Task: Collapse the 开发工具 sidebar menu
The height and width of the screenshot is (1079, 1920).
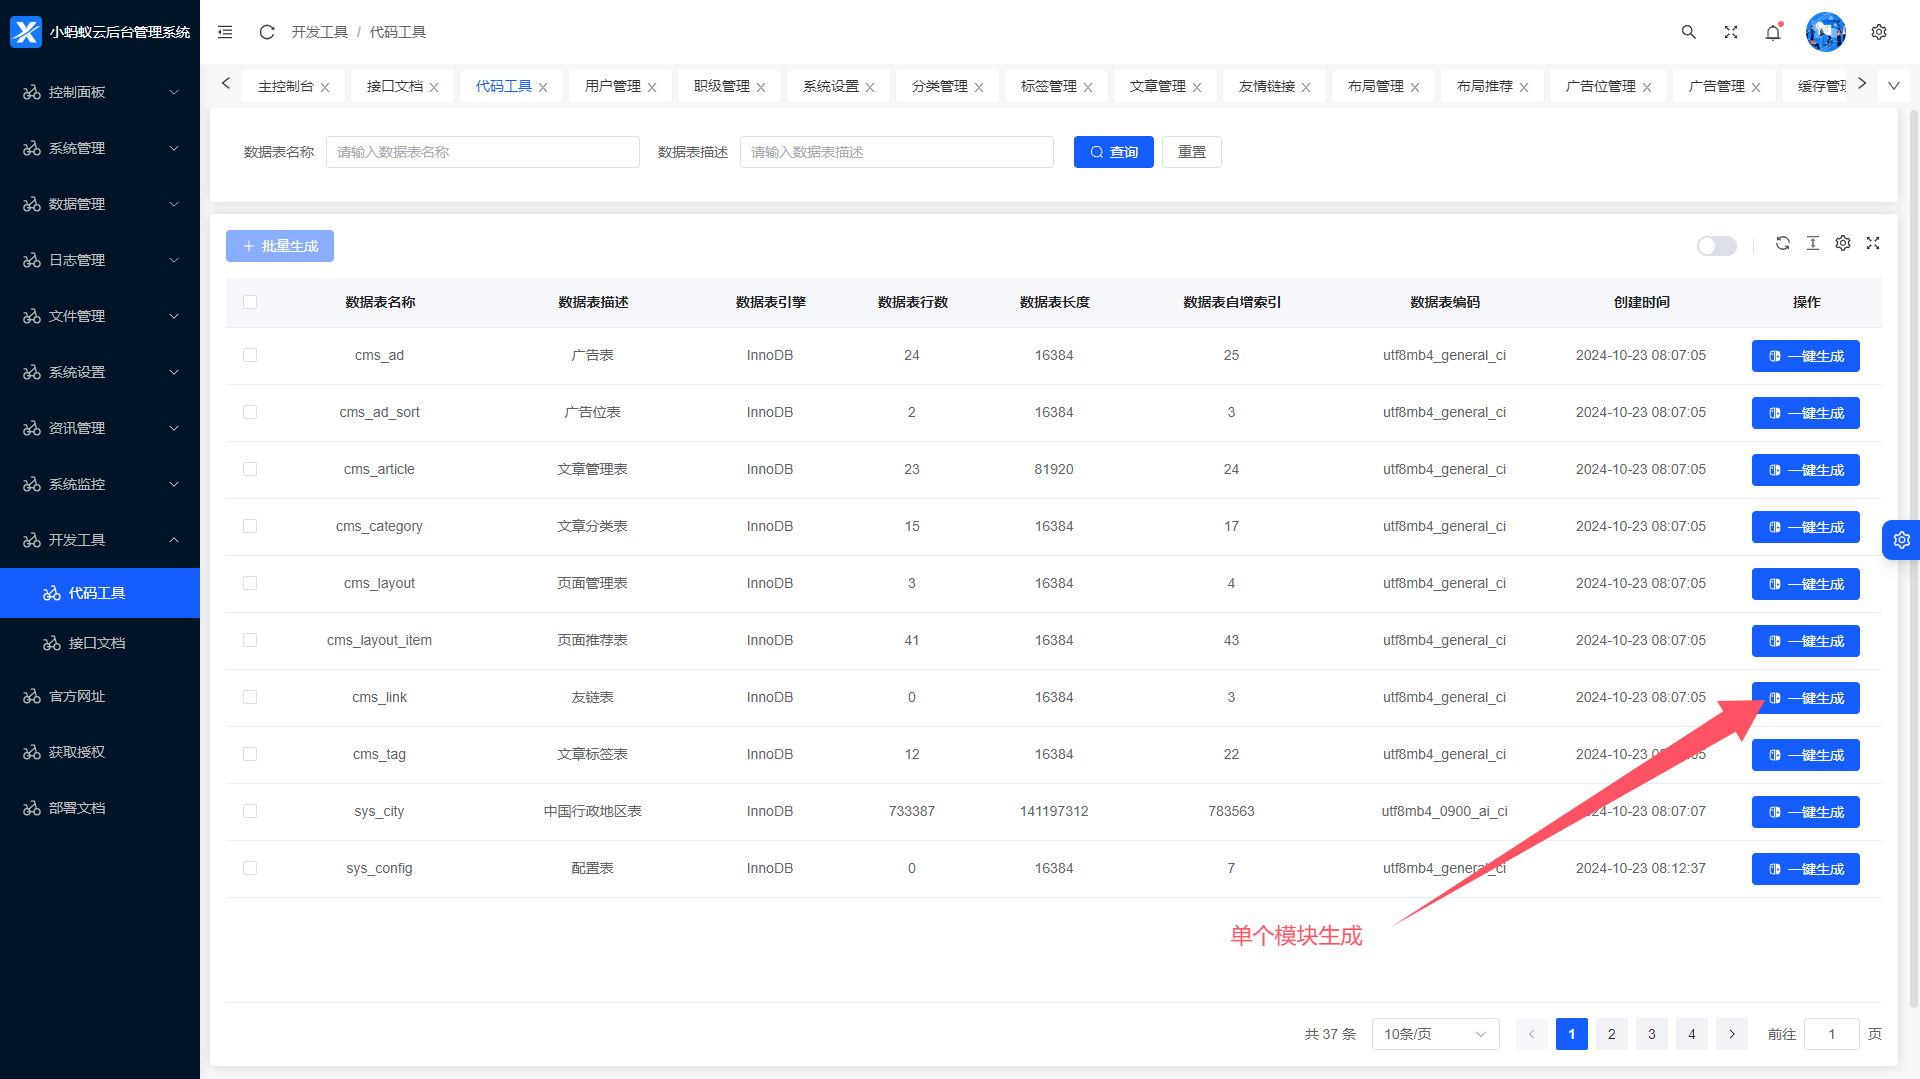Action: pyautogui.click(x=100, y=540)
